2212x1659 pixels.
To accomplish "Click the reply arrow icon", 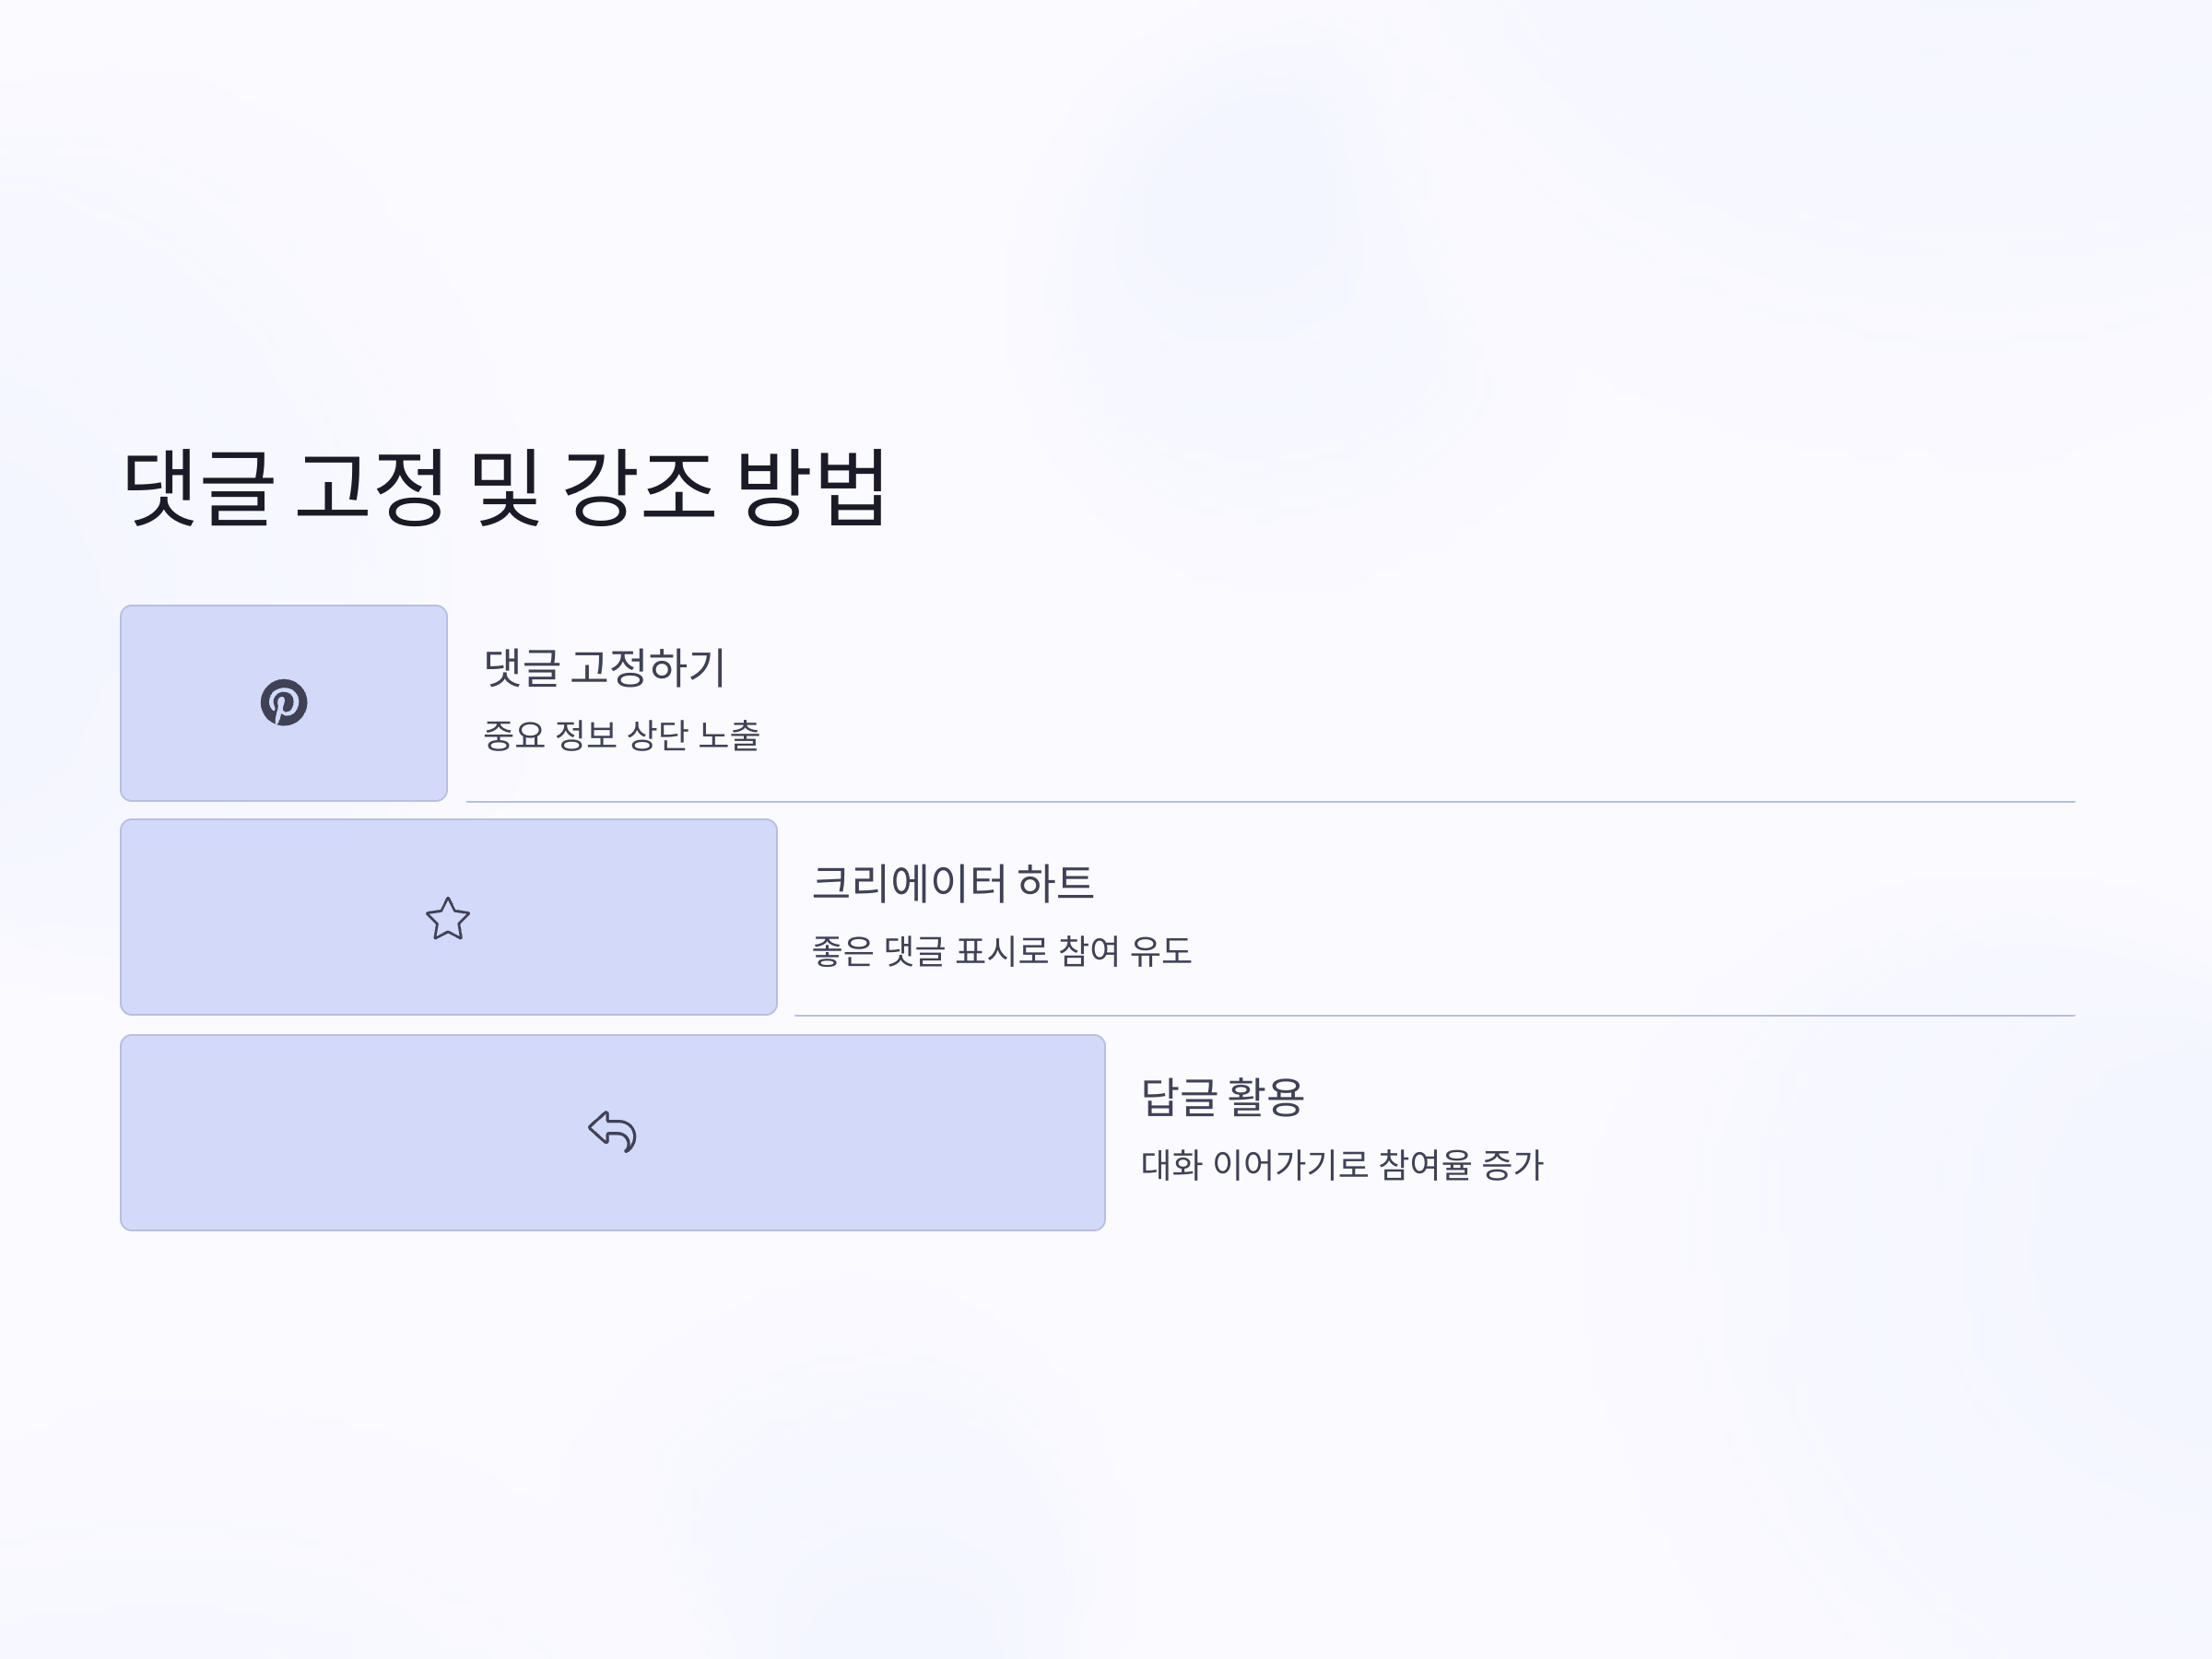I will click(x=612, y=1132).
